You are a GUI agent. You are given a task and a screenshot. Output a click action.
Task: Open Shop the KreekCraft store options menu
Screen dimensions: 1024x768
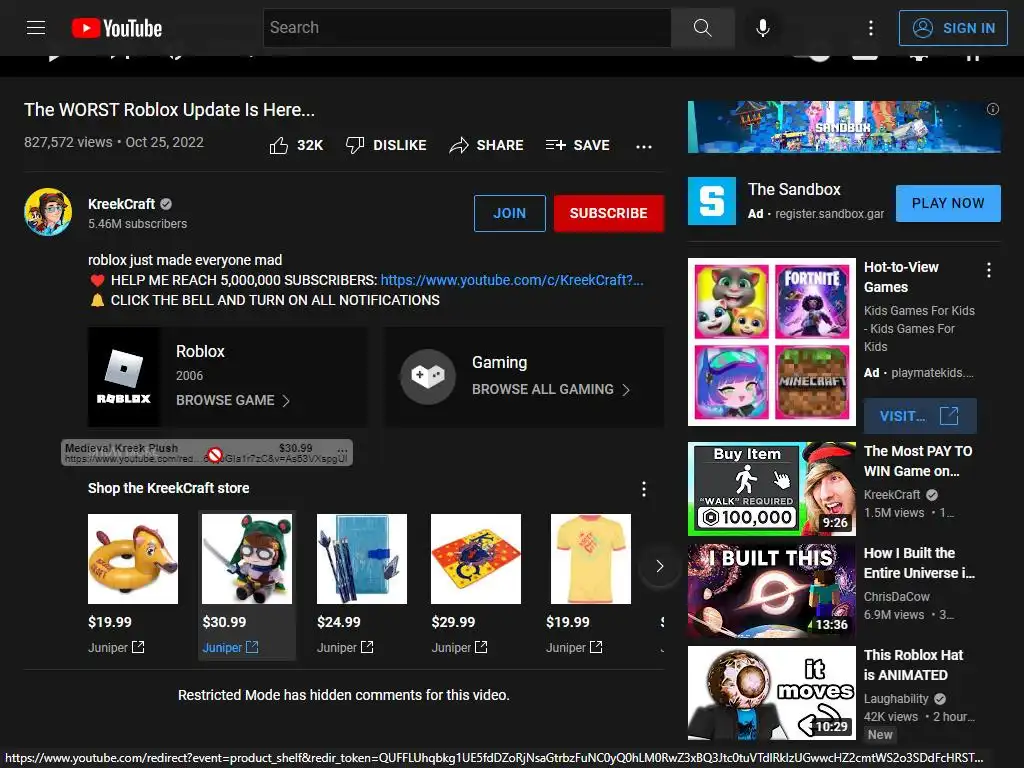click(644, 488)
